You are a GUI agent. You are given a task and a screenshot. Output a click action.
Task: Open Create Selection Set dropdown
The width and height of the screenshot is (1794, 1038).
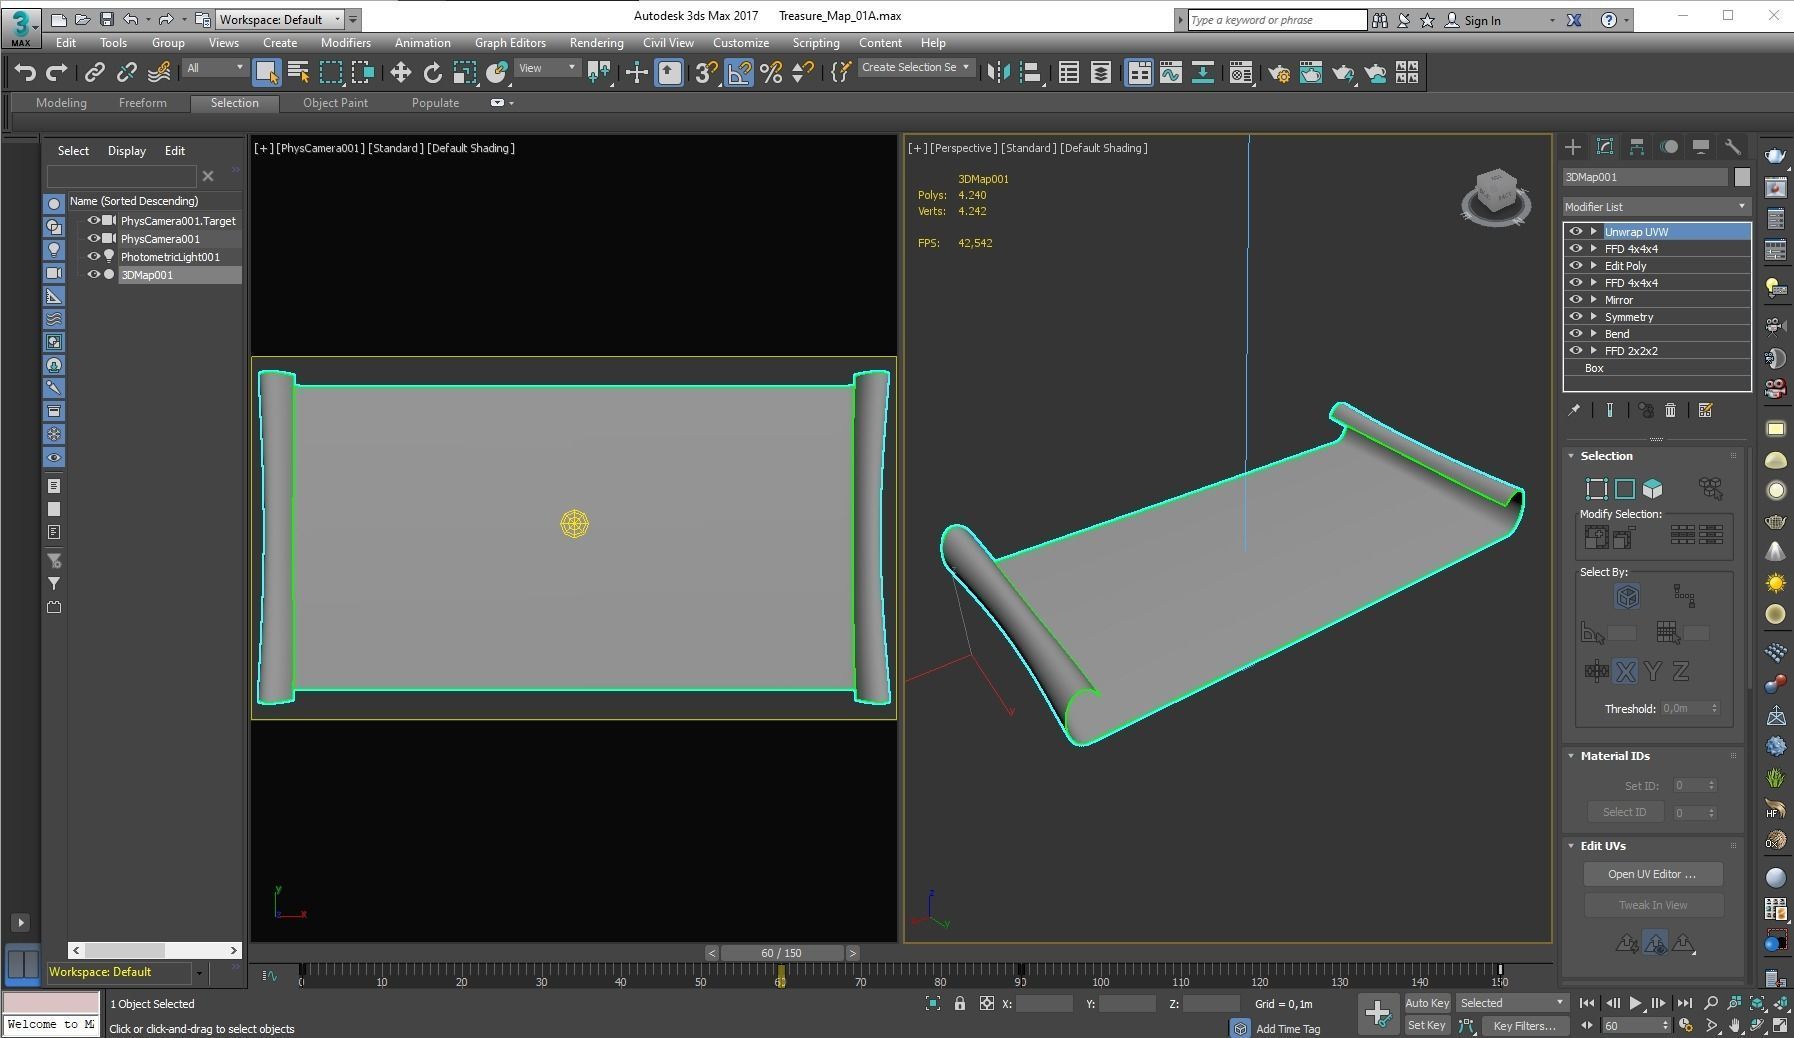point(915,68)
